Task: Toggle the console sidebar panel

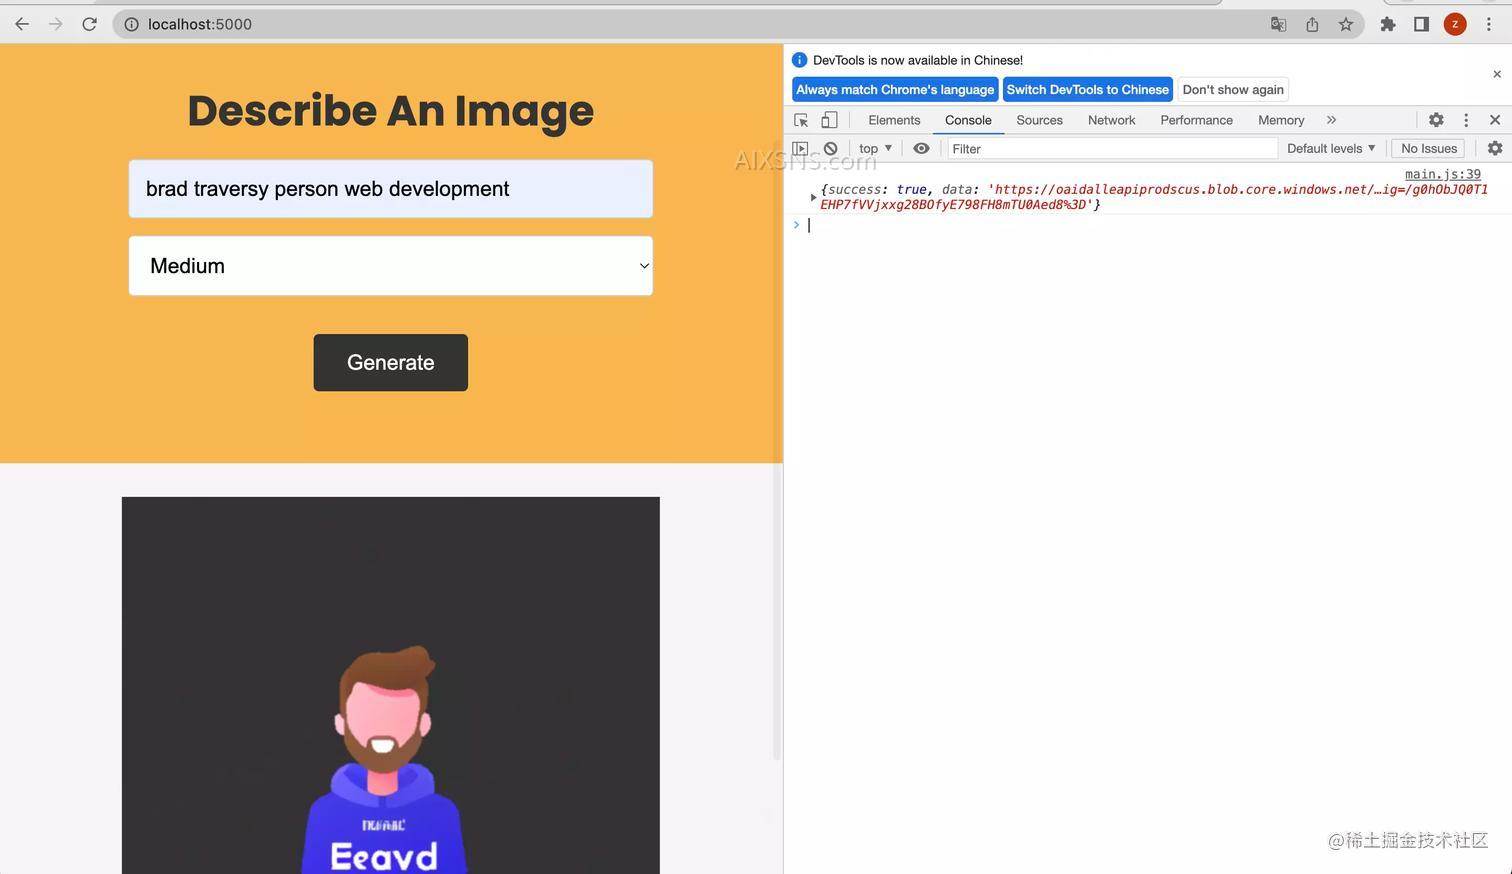Action: tap(800, 148)
